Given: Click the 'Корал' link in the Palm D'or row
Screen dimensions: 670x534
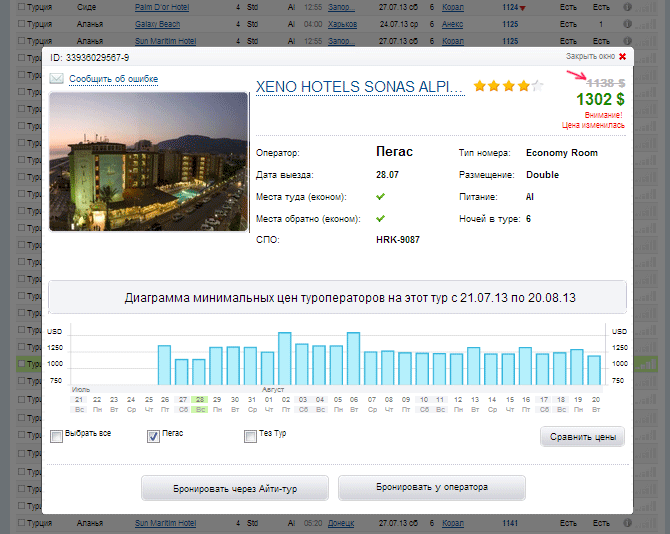Looking at the screenshot, I should click(453, 7).
